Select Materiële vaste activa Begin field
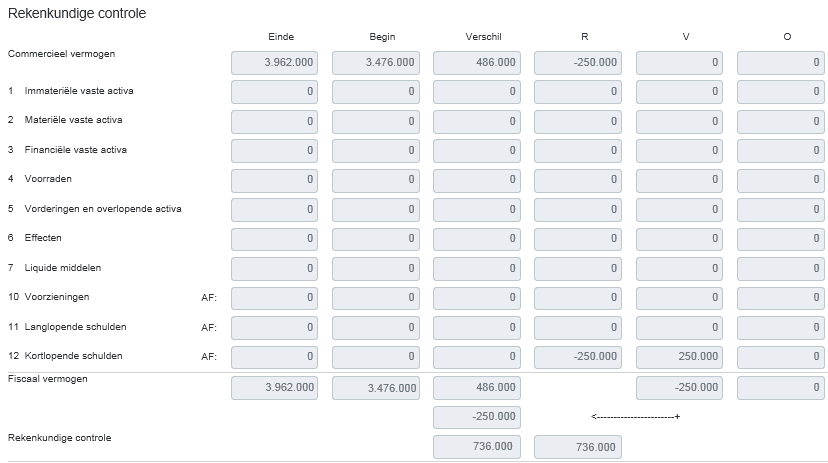 point(376,121)
